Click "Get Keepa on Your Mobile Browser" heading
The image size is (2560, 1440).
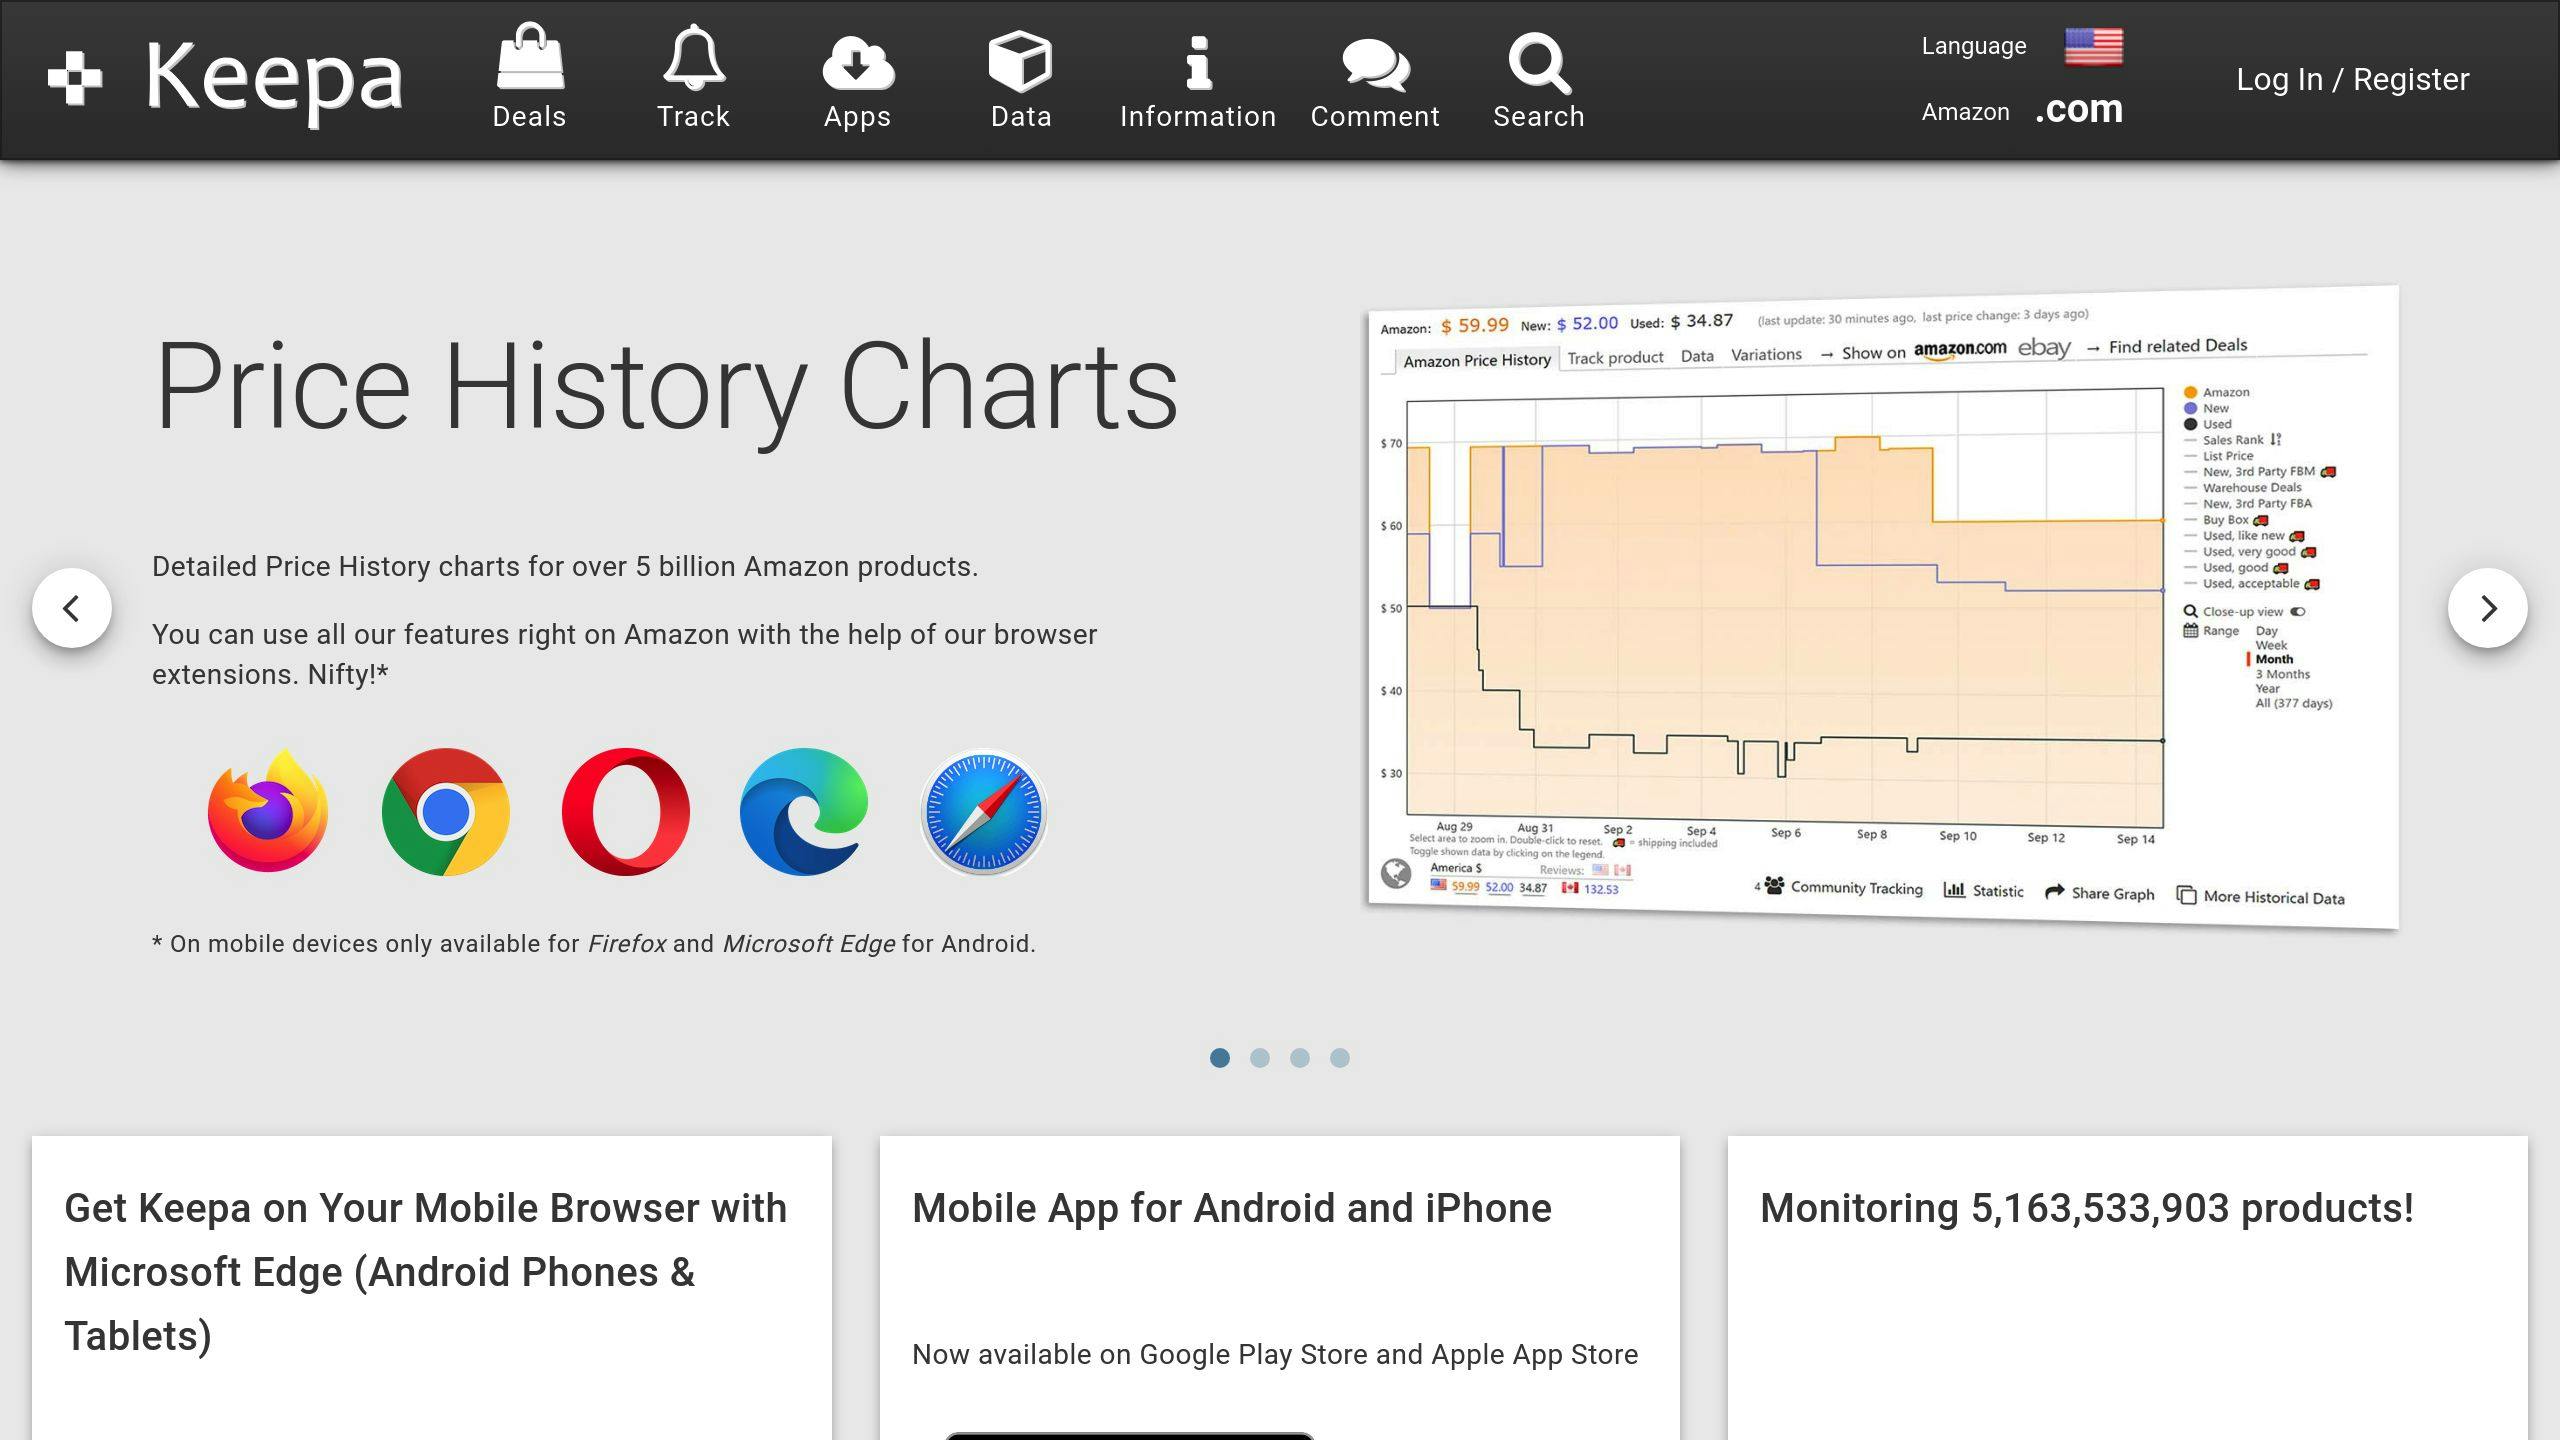tap(426, 1272)
